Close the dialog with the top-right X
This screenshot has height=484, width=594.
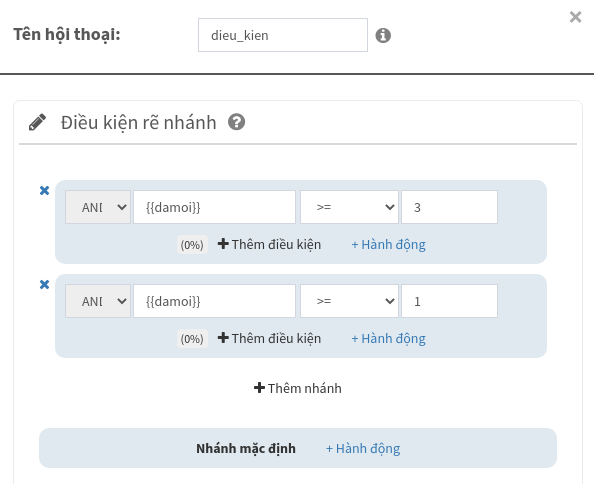[x=575, y=17]
